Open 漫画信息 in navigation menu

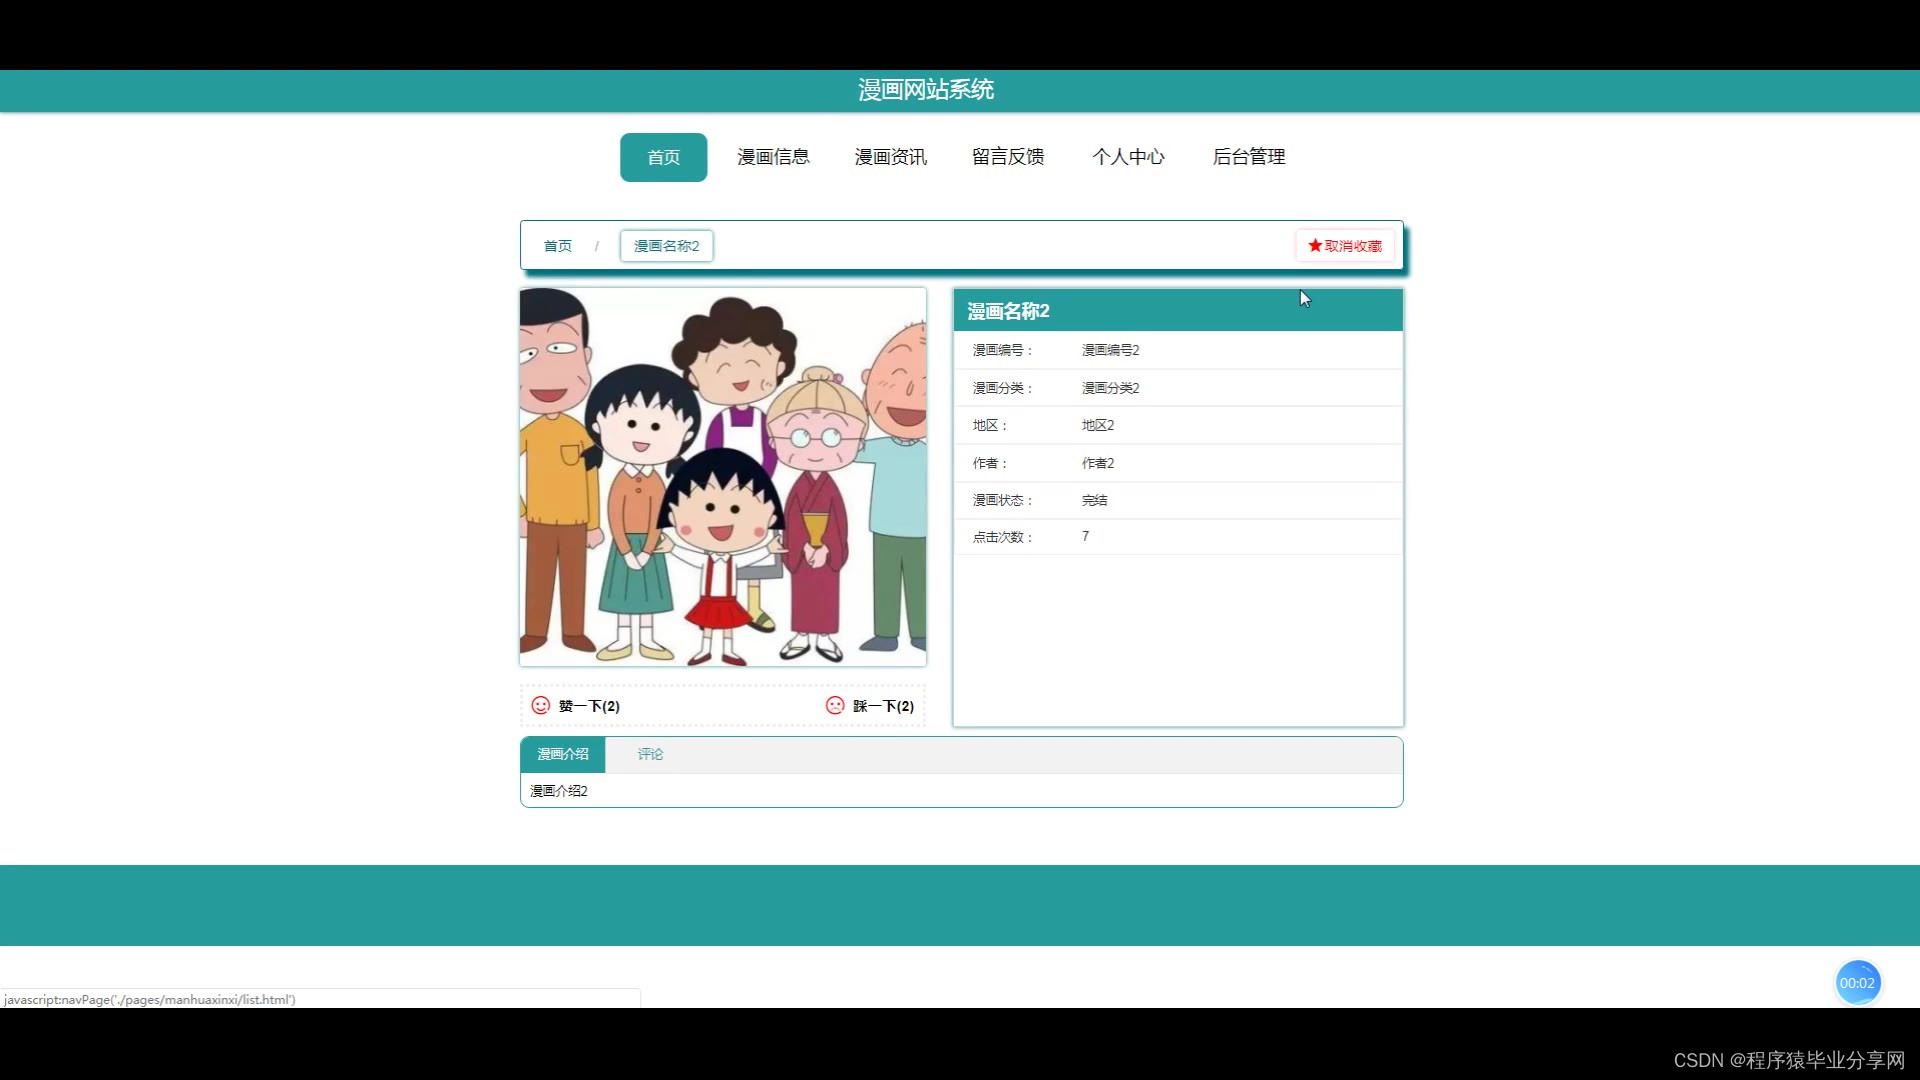[773, 157]
